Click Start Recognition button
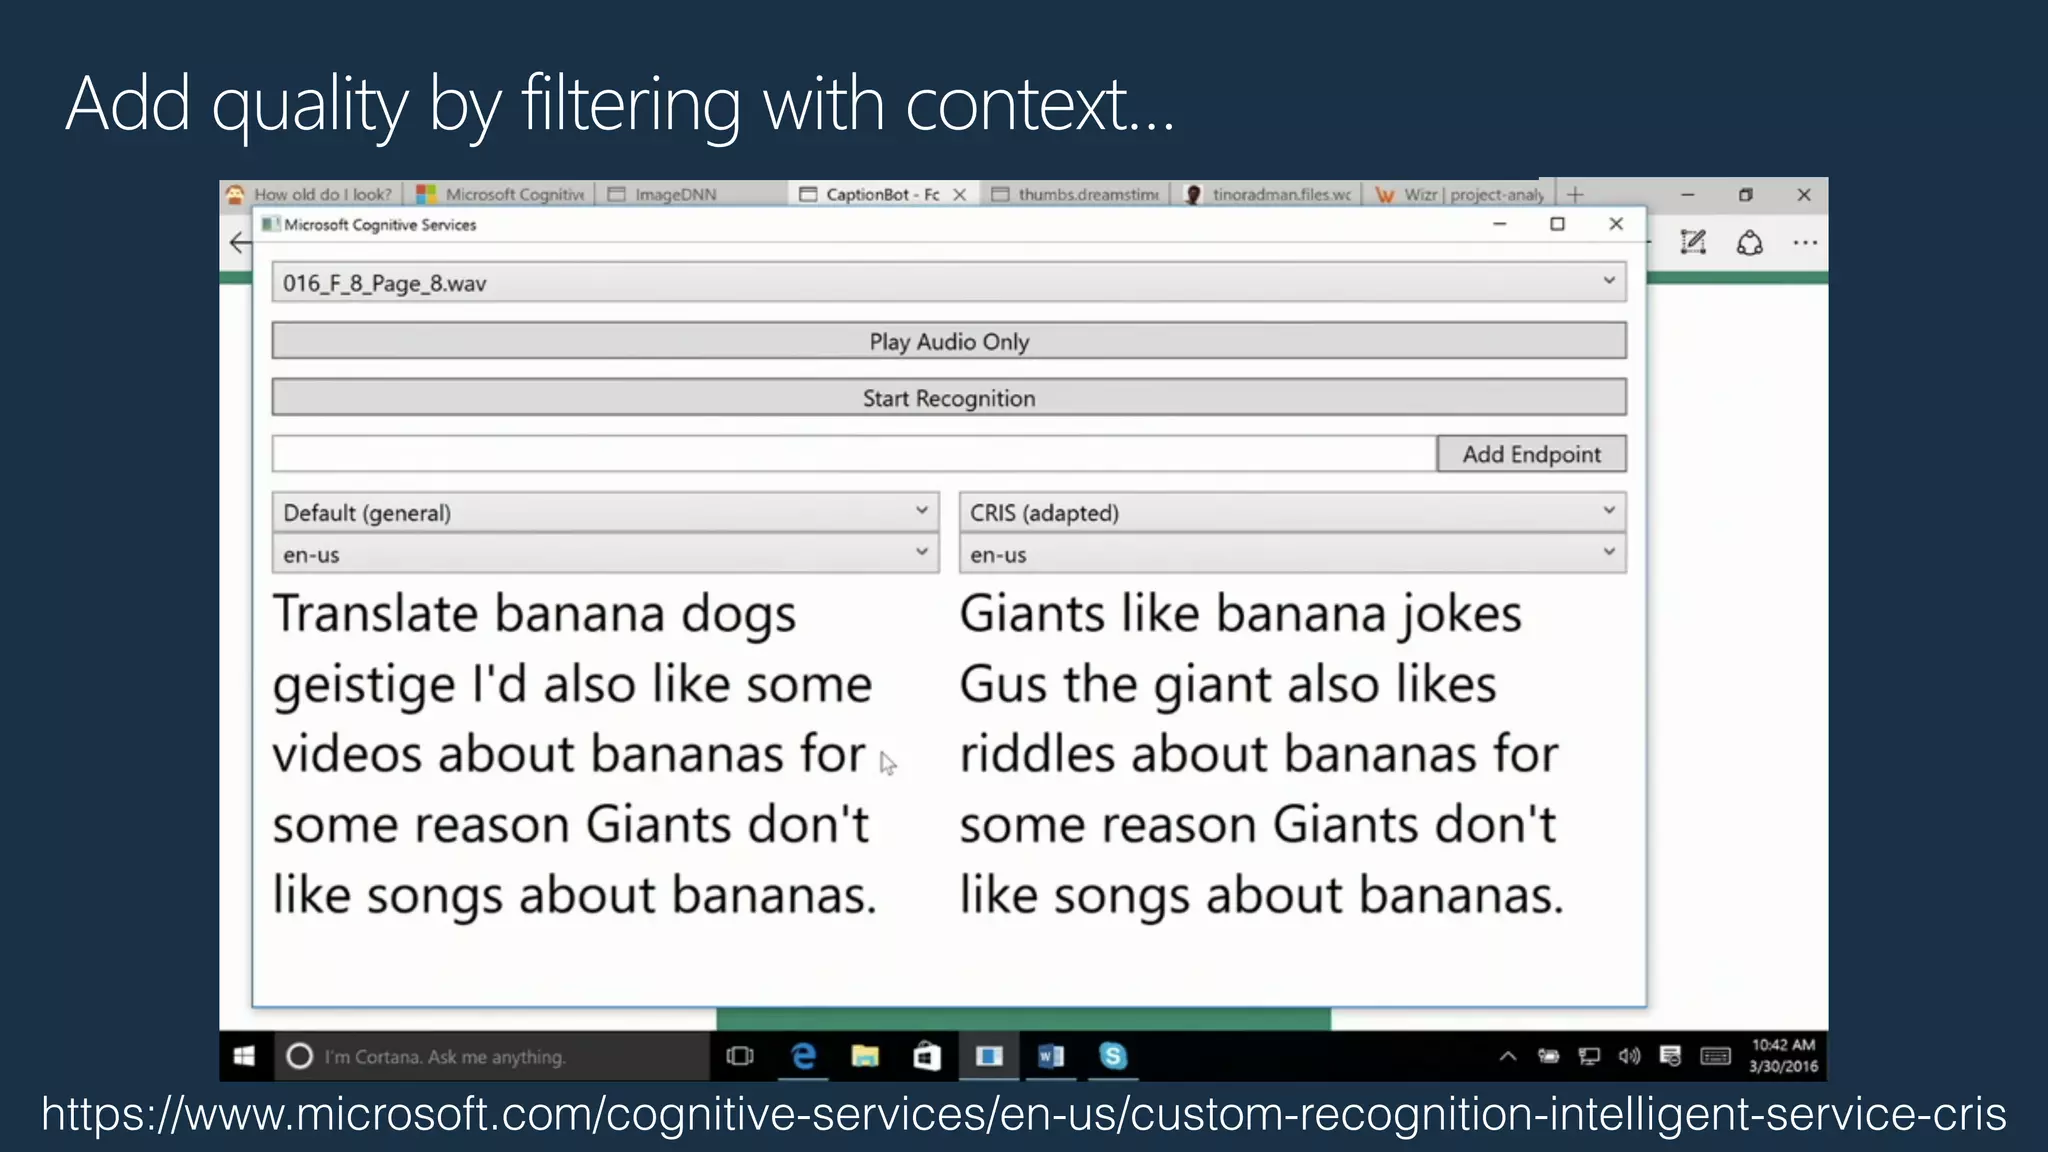Viewport: 2048px width, 1152px height. [x=948, y=398]
